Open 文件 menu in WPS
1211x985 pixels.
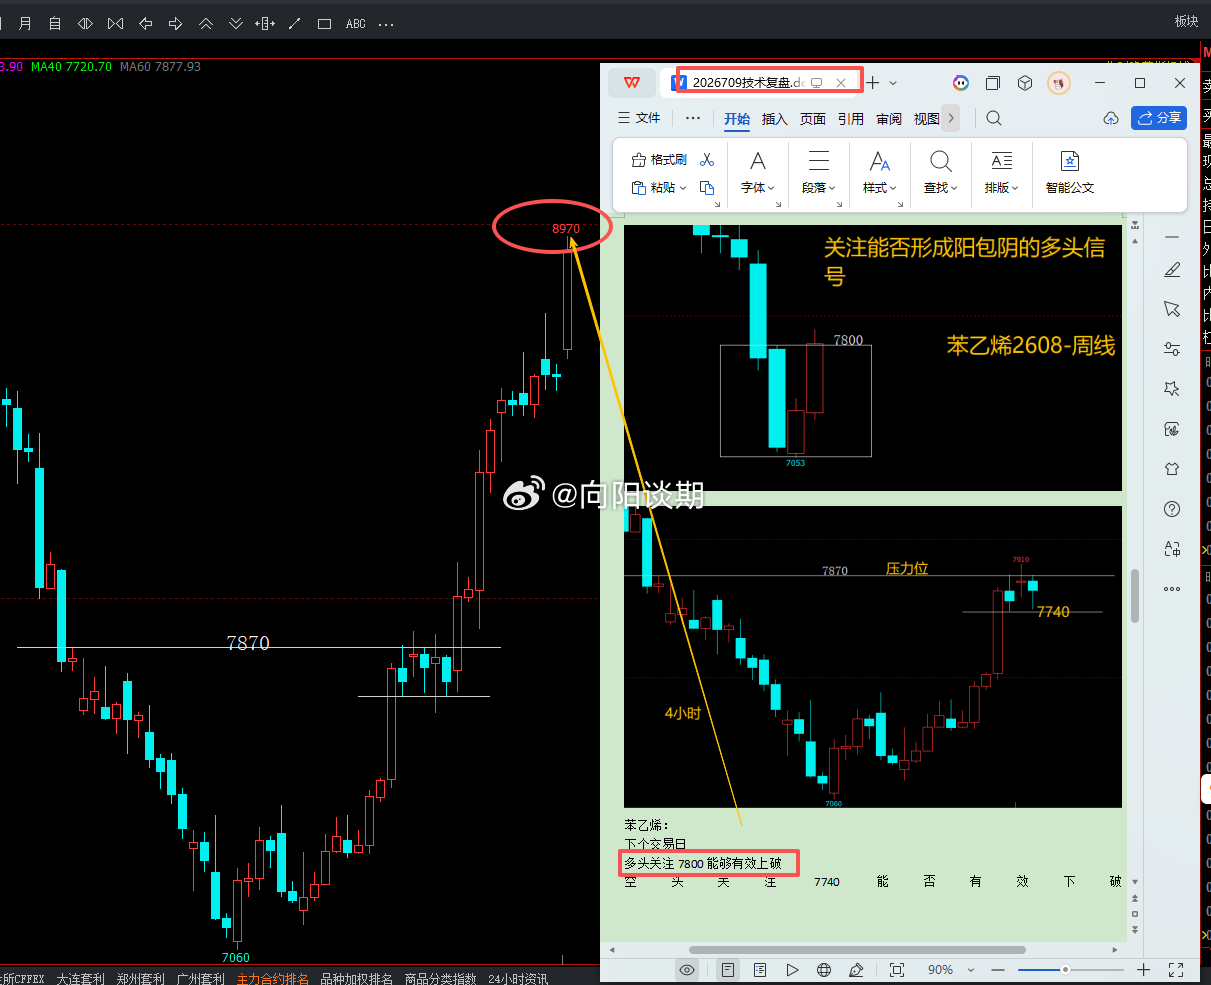(x=640, y=118)
